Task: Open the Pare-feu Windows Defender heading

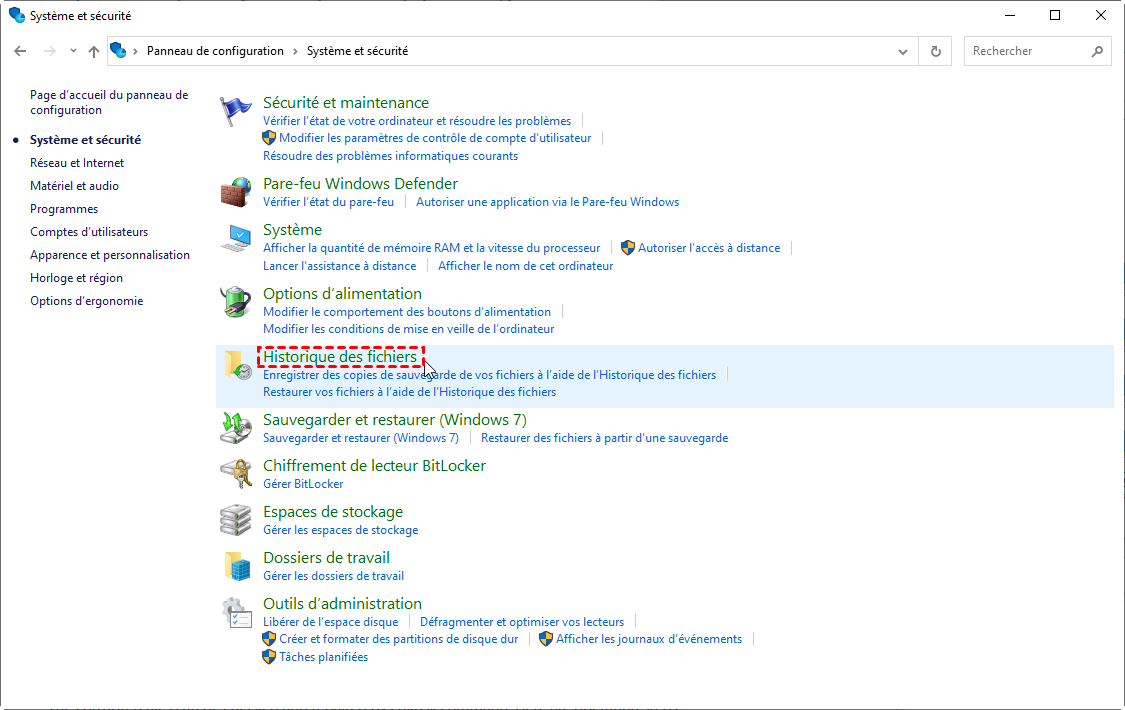Action: 360,184
